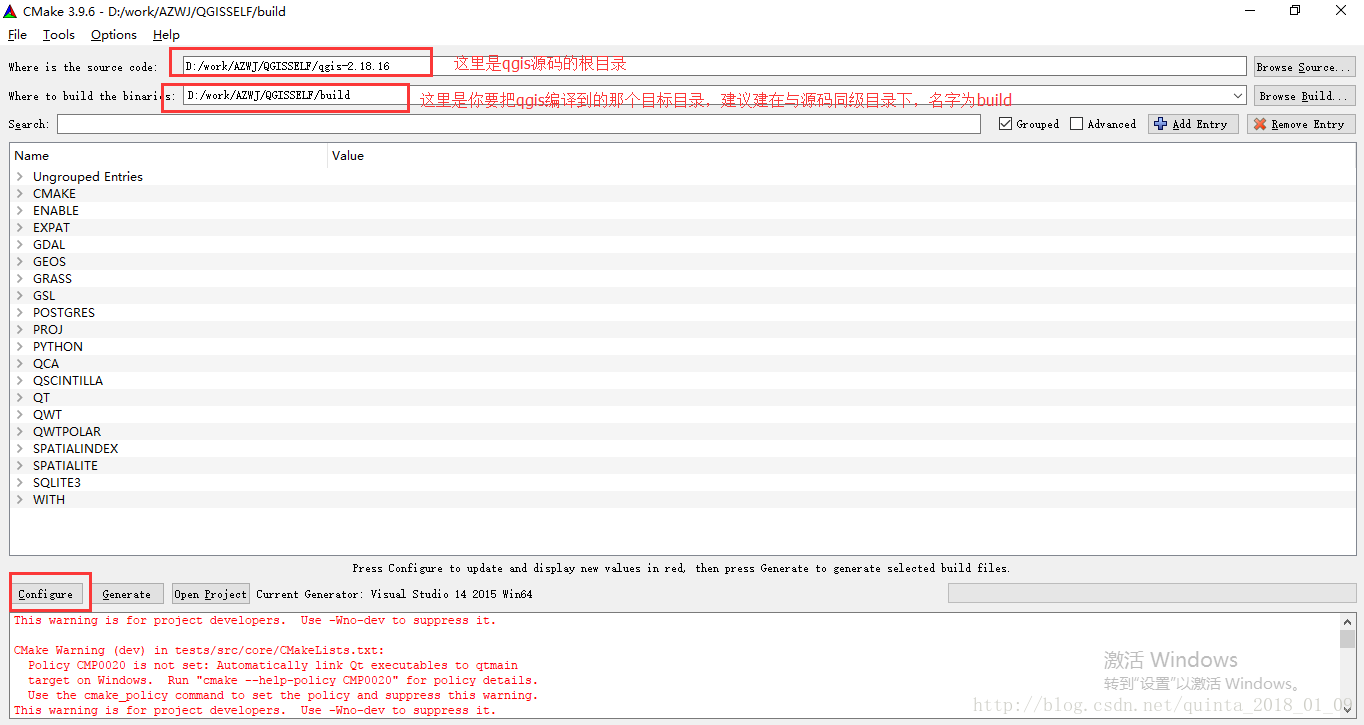Screen dimensions: 1364x725
Task: Click the Browse Build button
Action: (x=1305, y=96)
